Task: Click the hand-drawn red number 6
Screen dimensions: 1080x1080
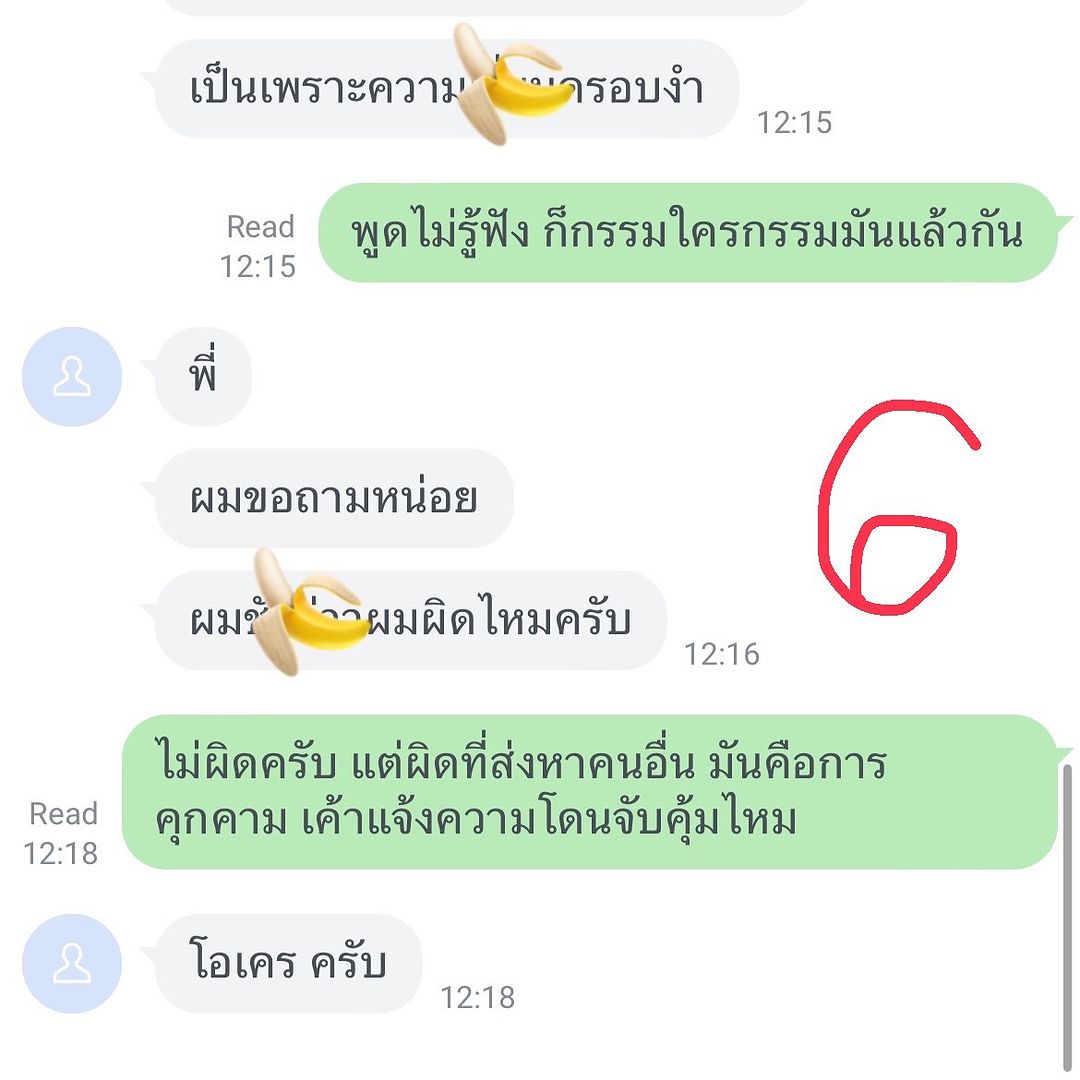Action: [897, 506]
